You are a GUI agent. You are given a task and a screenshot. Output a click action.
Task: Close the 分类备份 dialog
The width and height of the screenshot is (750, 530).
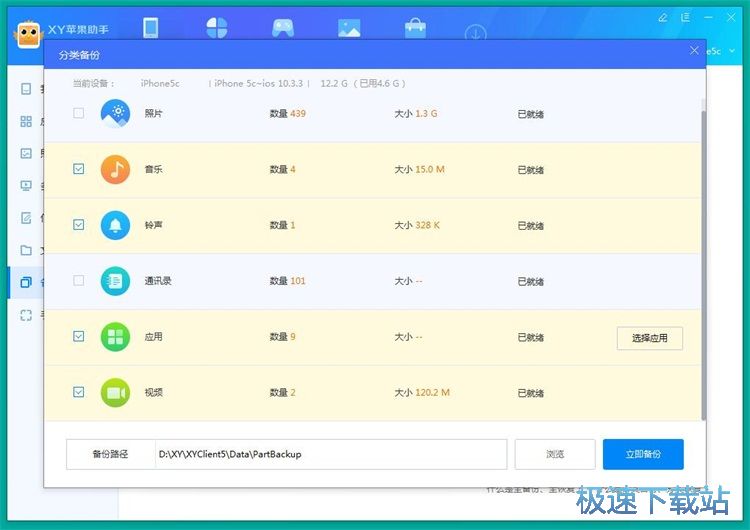tap(695, 50)
